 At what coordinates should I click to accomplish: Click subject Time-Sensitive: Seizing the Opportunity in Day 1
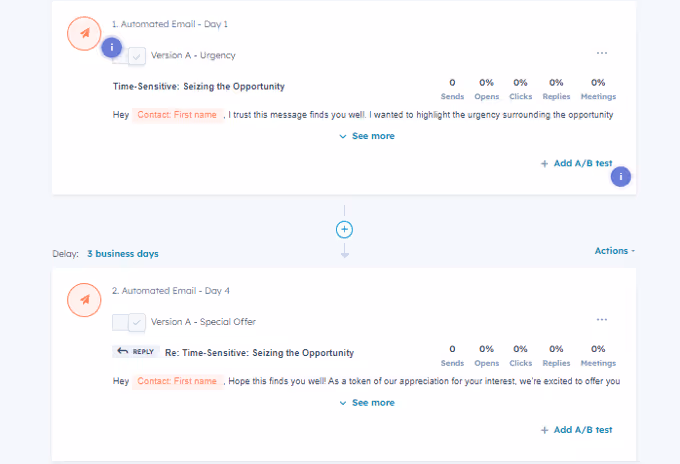point(199,86)
